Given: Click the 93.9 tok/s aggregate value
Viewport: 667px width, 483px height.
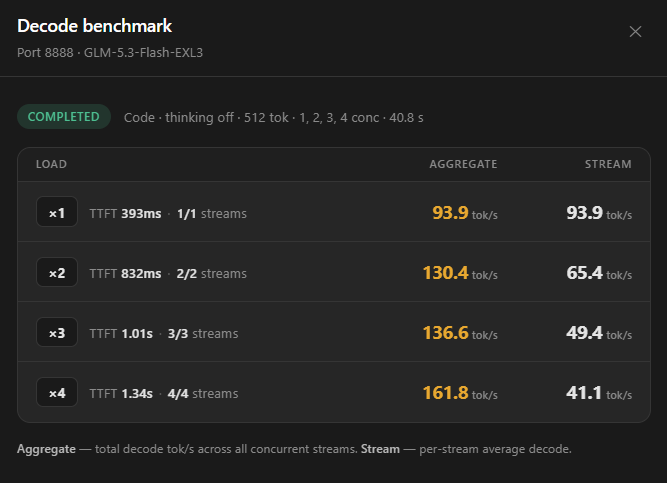Looking at the screenshot, I should 465,213.
